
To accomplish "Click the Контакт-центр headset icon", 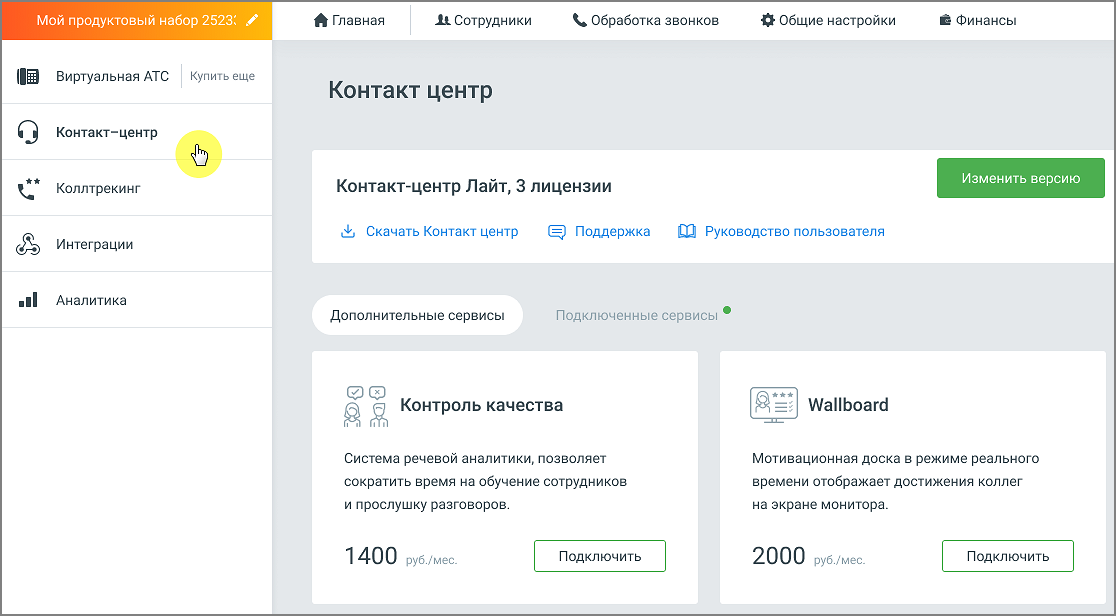I will (x=28, y=132).
